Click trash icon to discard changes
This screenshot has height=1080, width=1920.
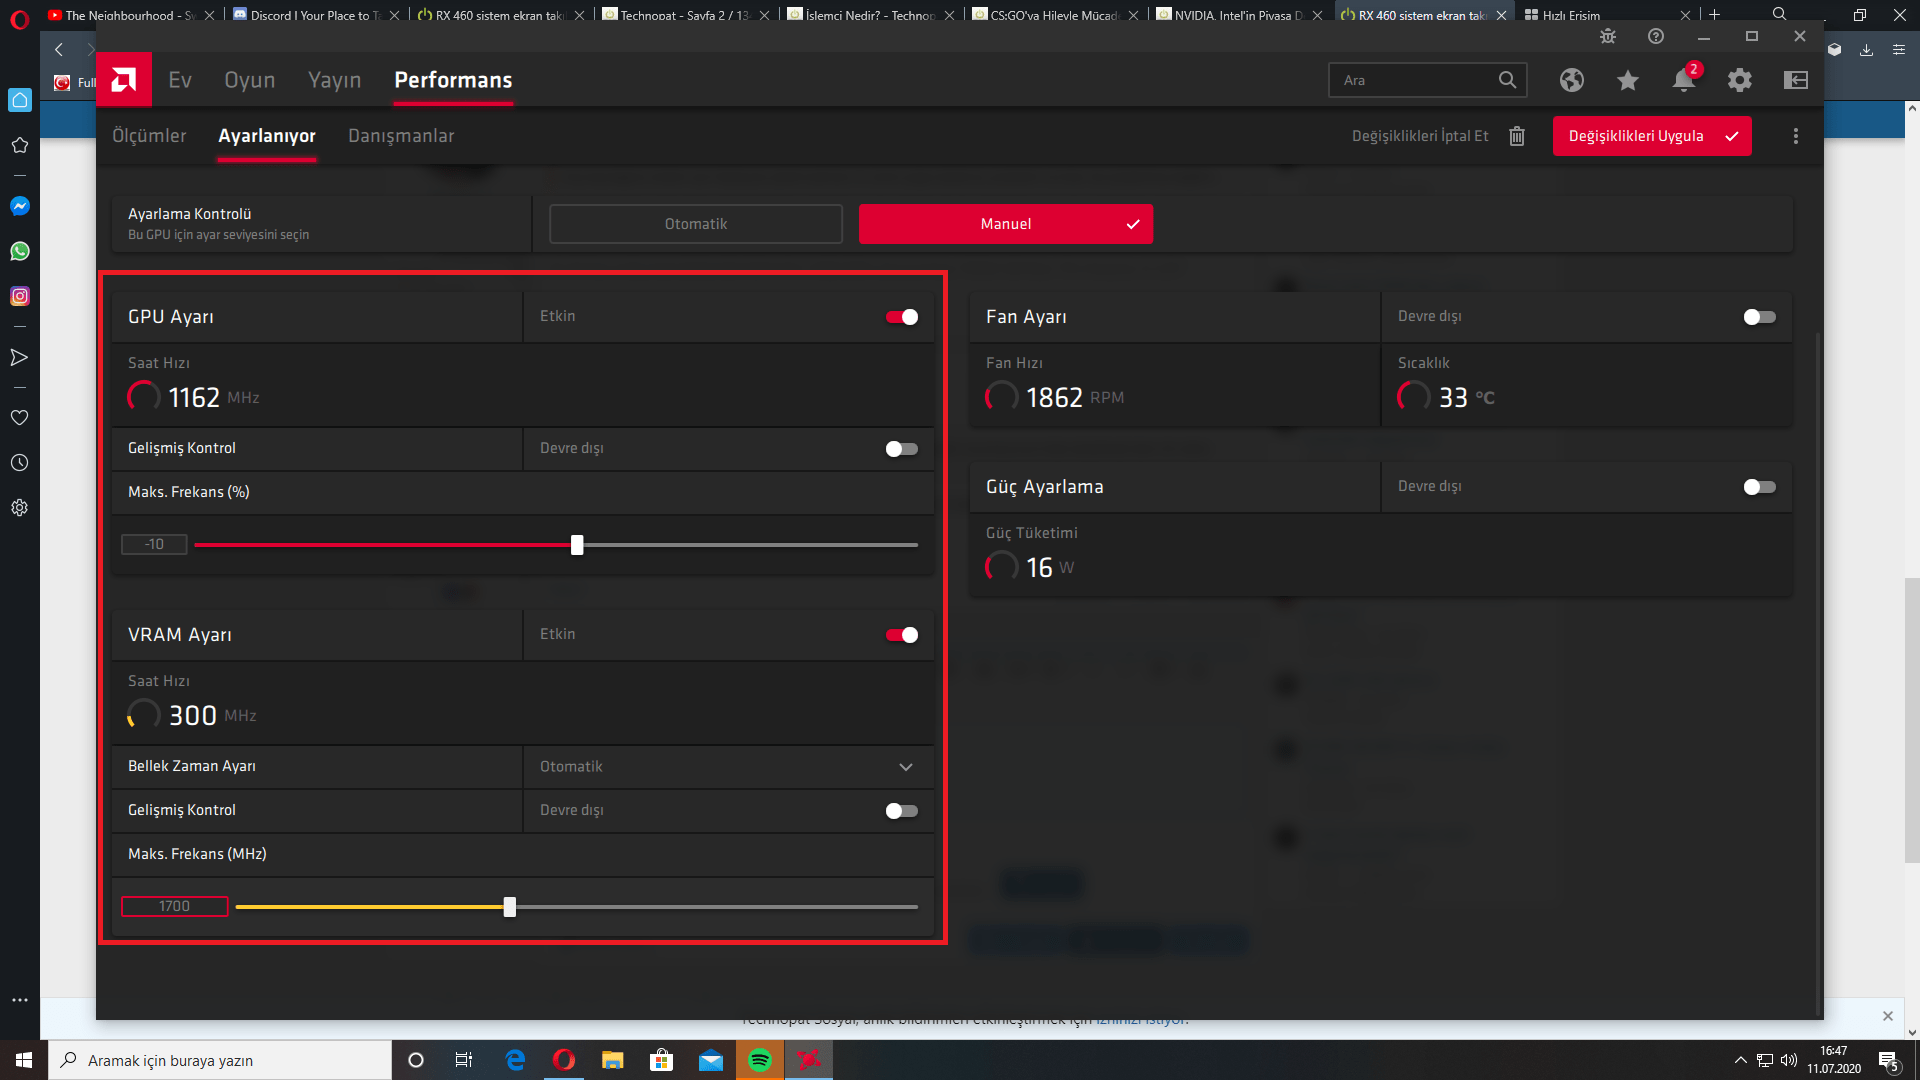1517,136
